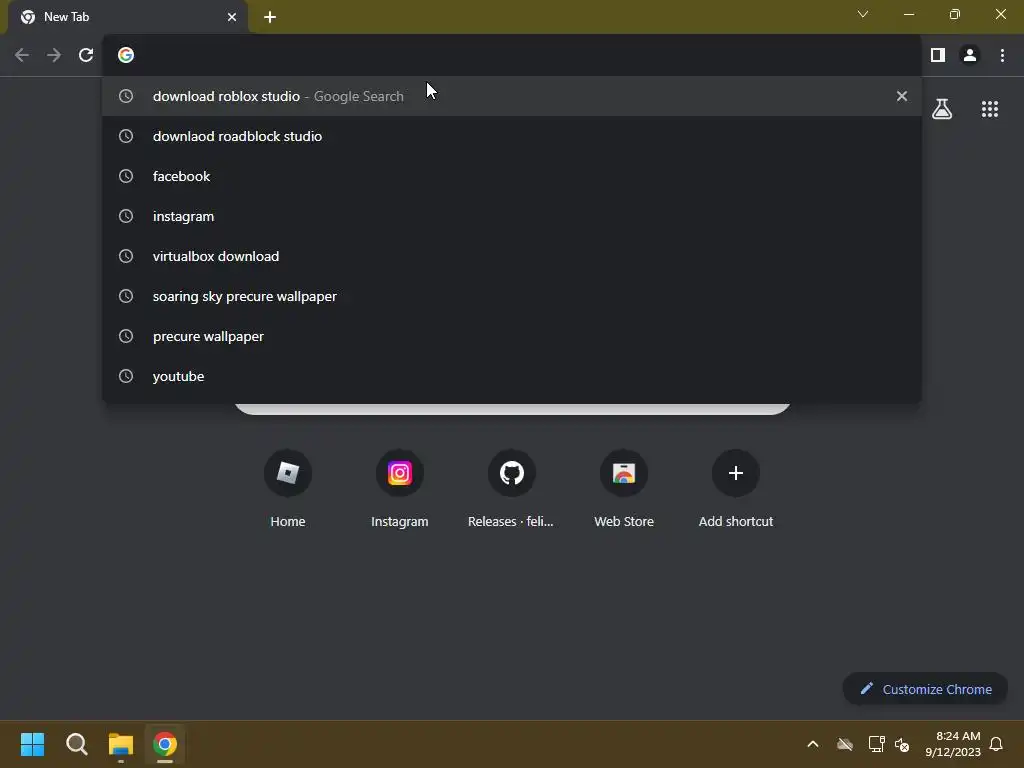This screenshot has height=768, width=1024.
Task: Select the youtube suggestion
Action: (x=512, y=376)
